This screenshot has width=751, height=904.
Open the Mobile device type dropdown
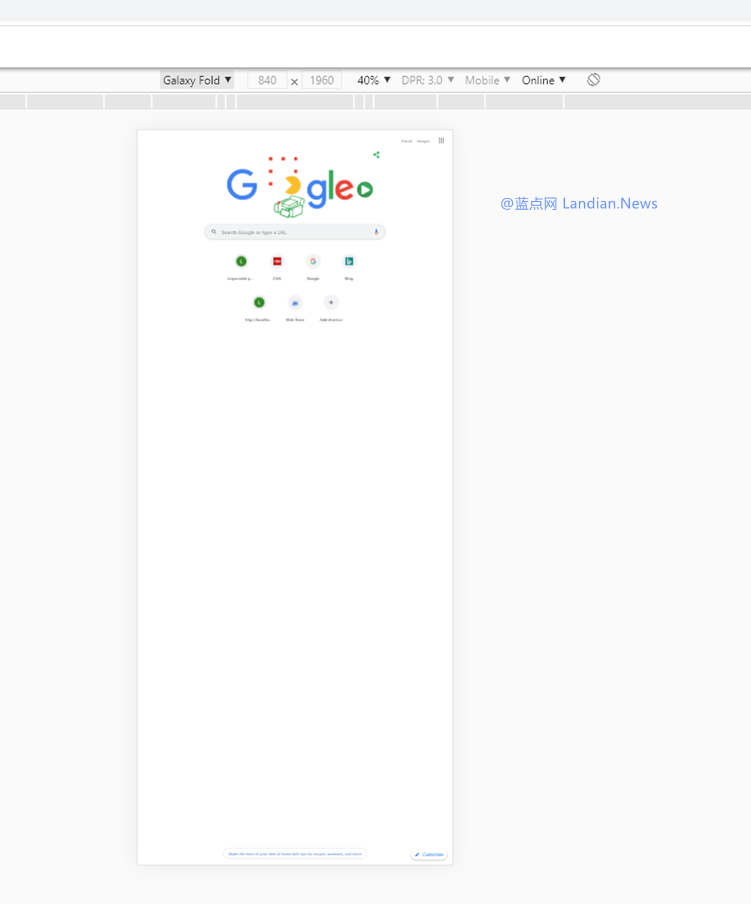pos(487,80)
